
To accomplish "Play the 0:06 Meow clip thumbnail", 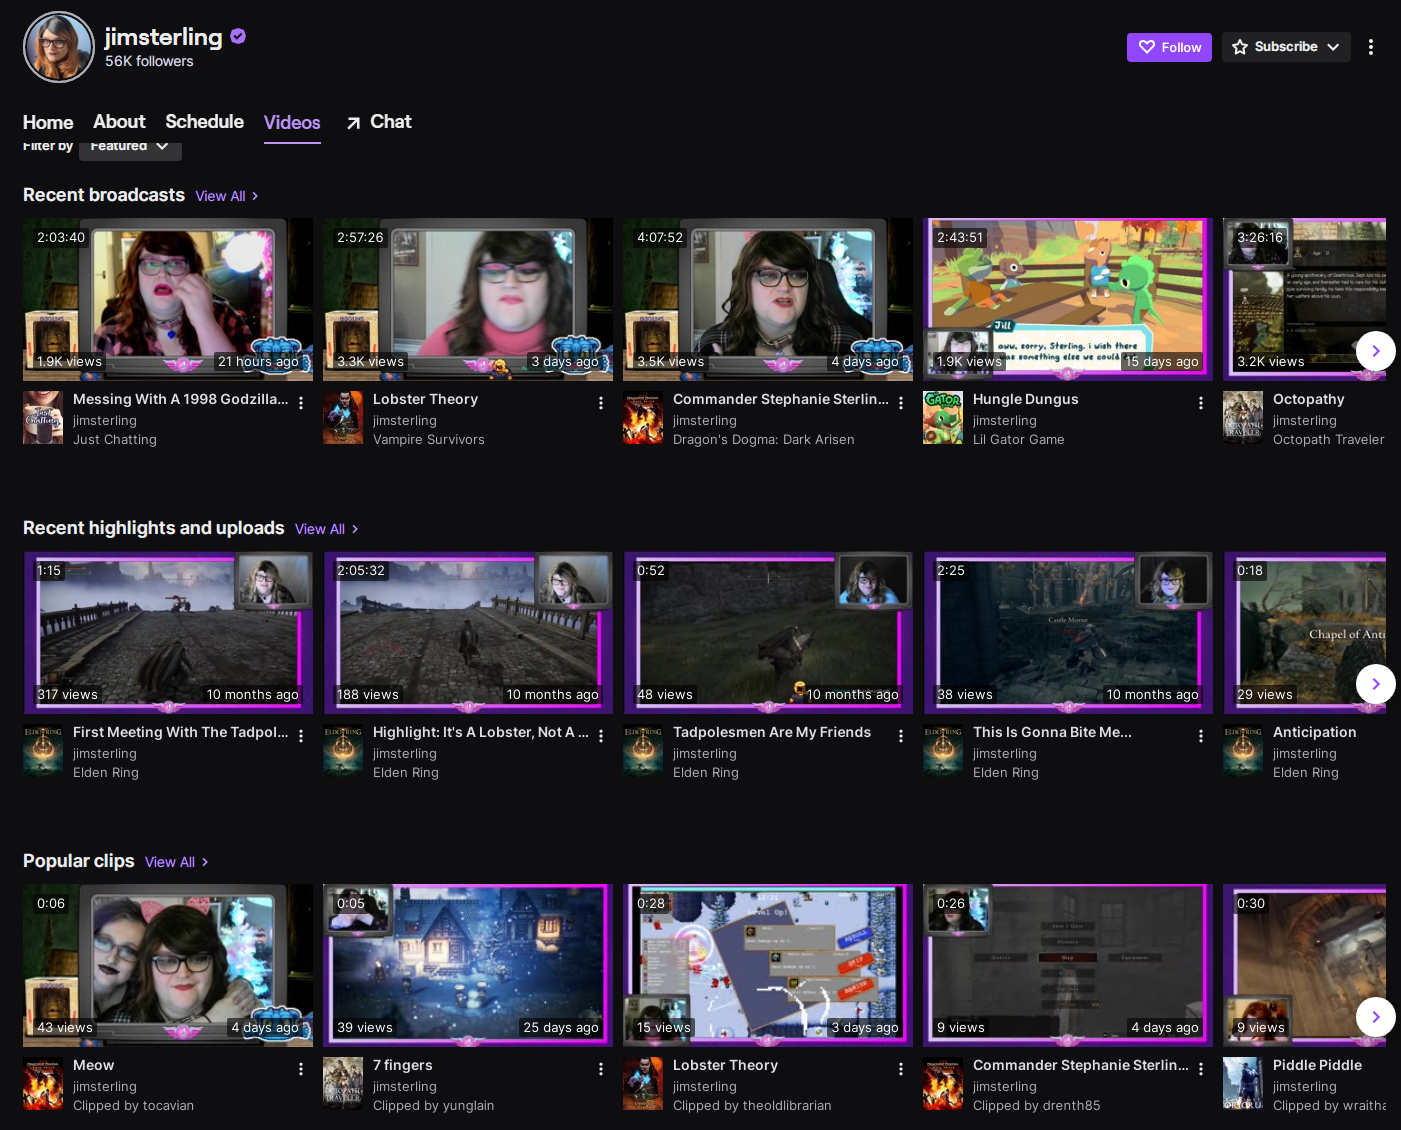I will click(x=168, y=965).
